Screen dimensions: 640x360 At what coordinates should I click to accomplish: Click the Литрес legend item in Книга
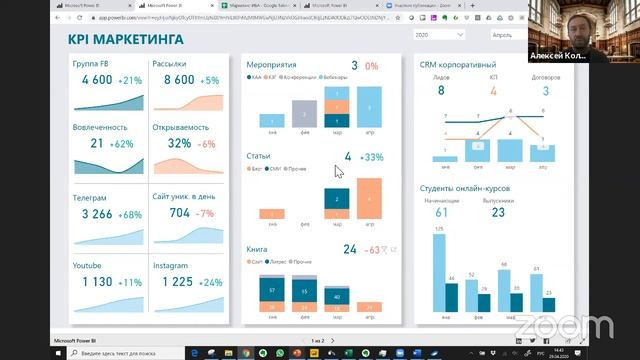(276, 262)
